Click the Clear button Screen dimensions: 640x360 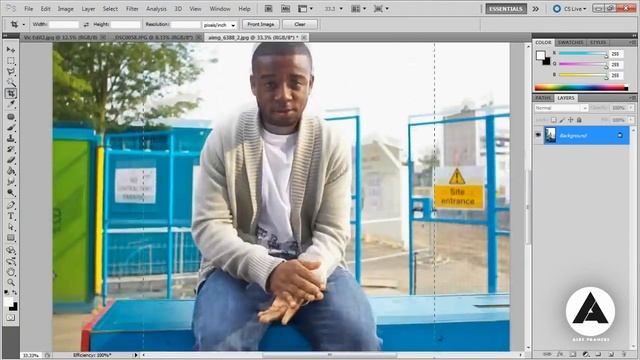[x=300, y=24]
